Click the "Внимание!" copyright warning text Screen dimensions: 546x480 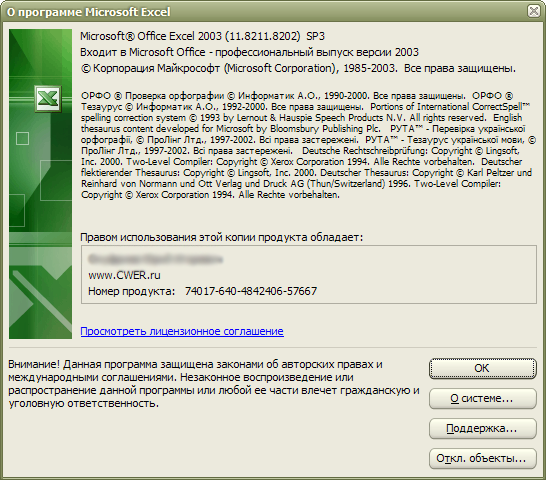(213, 384)
